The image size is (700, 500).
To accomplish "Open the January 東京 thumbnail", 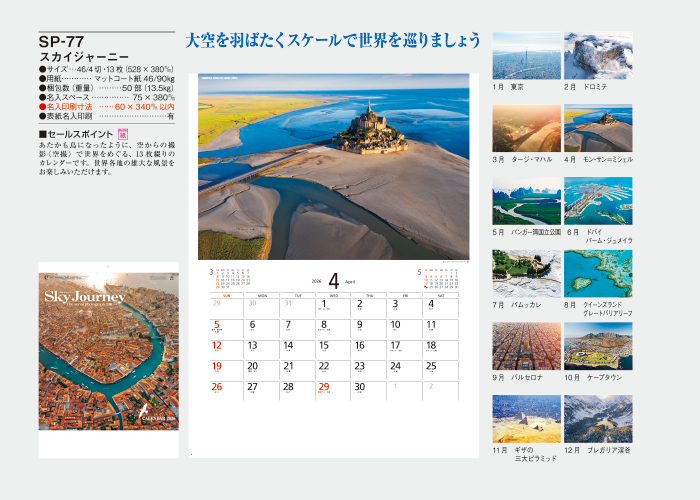I will click(x=526, y=55).
